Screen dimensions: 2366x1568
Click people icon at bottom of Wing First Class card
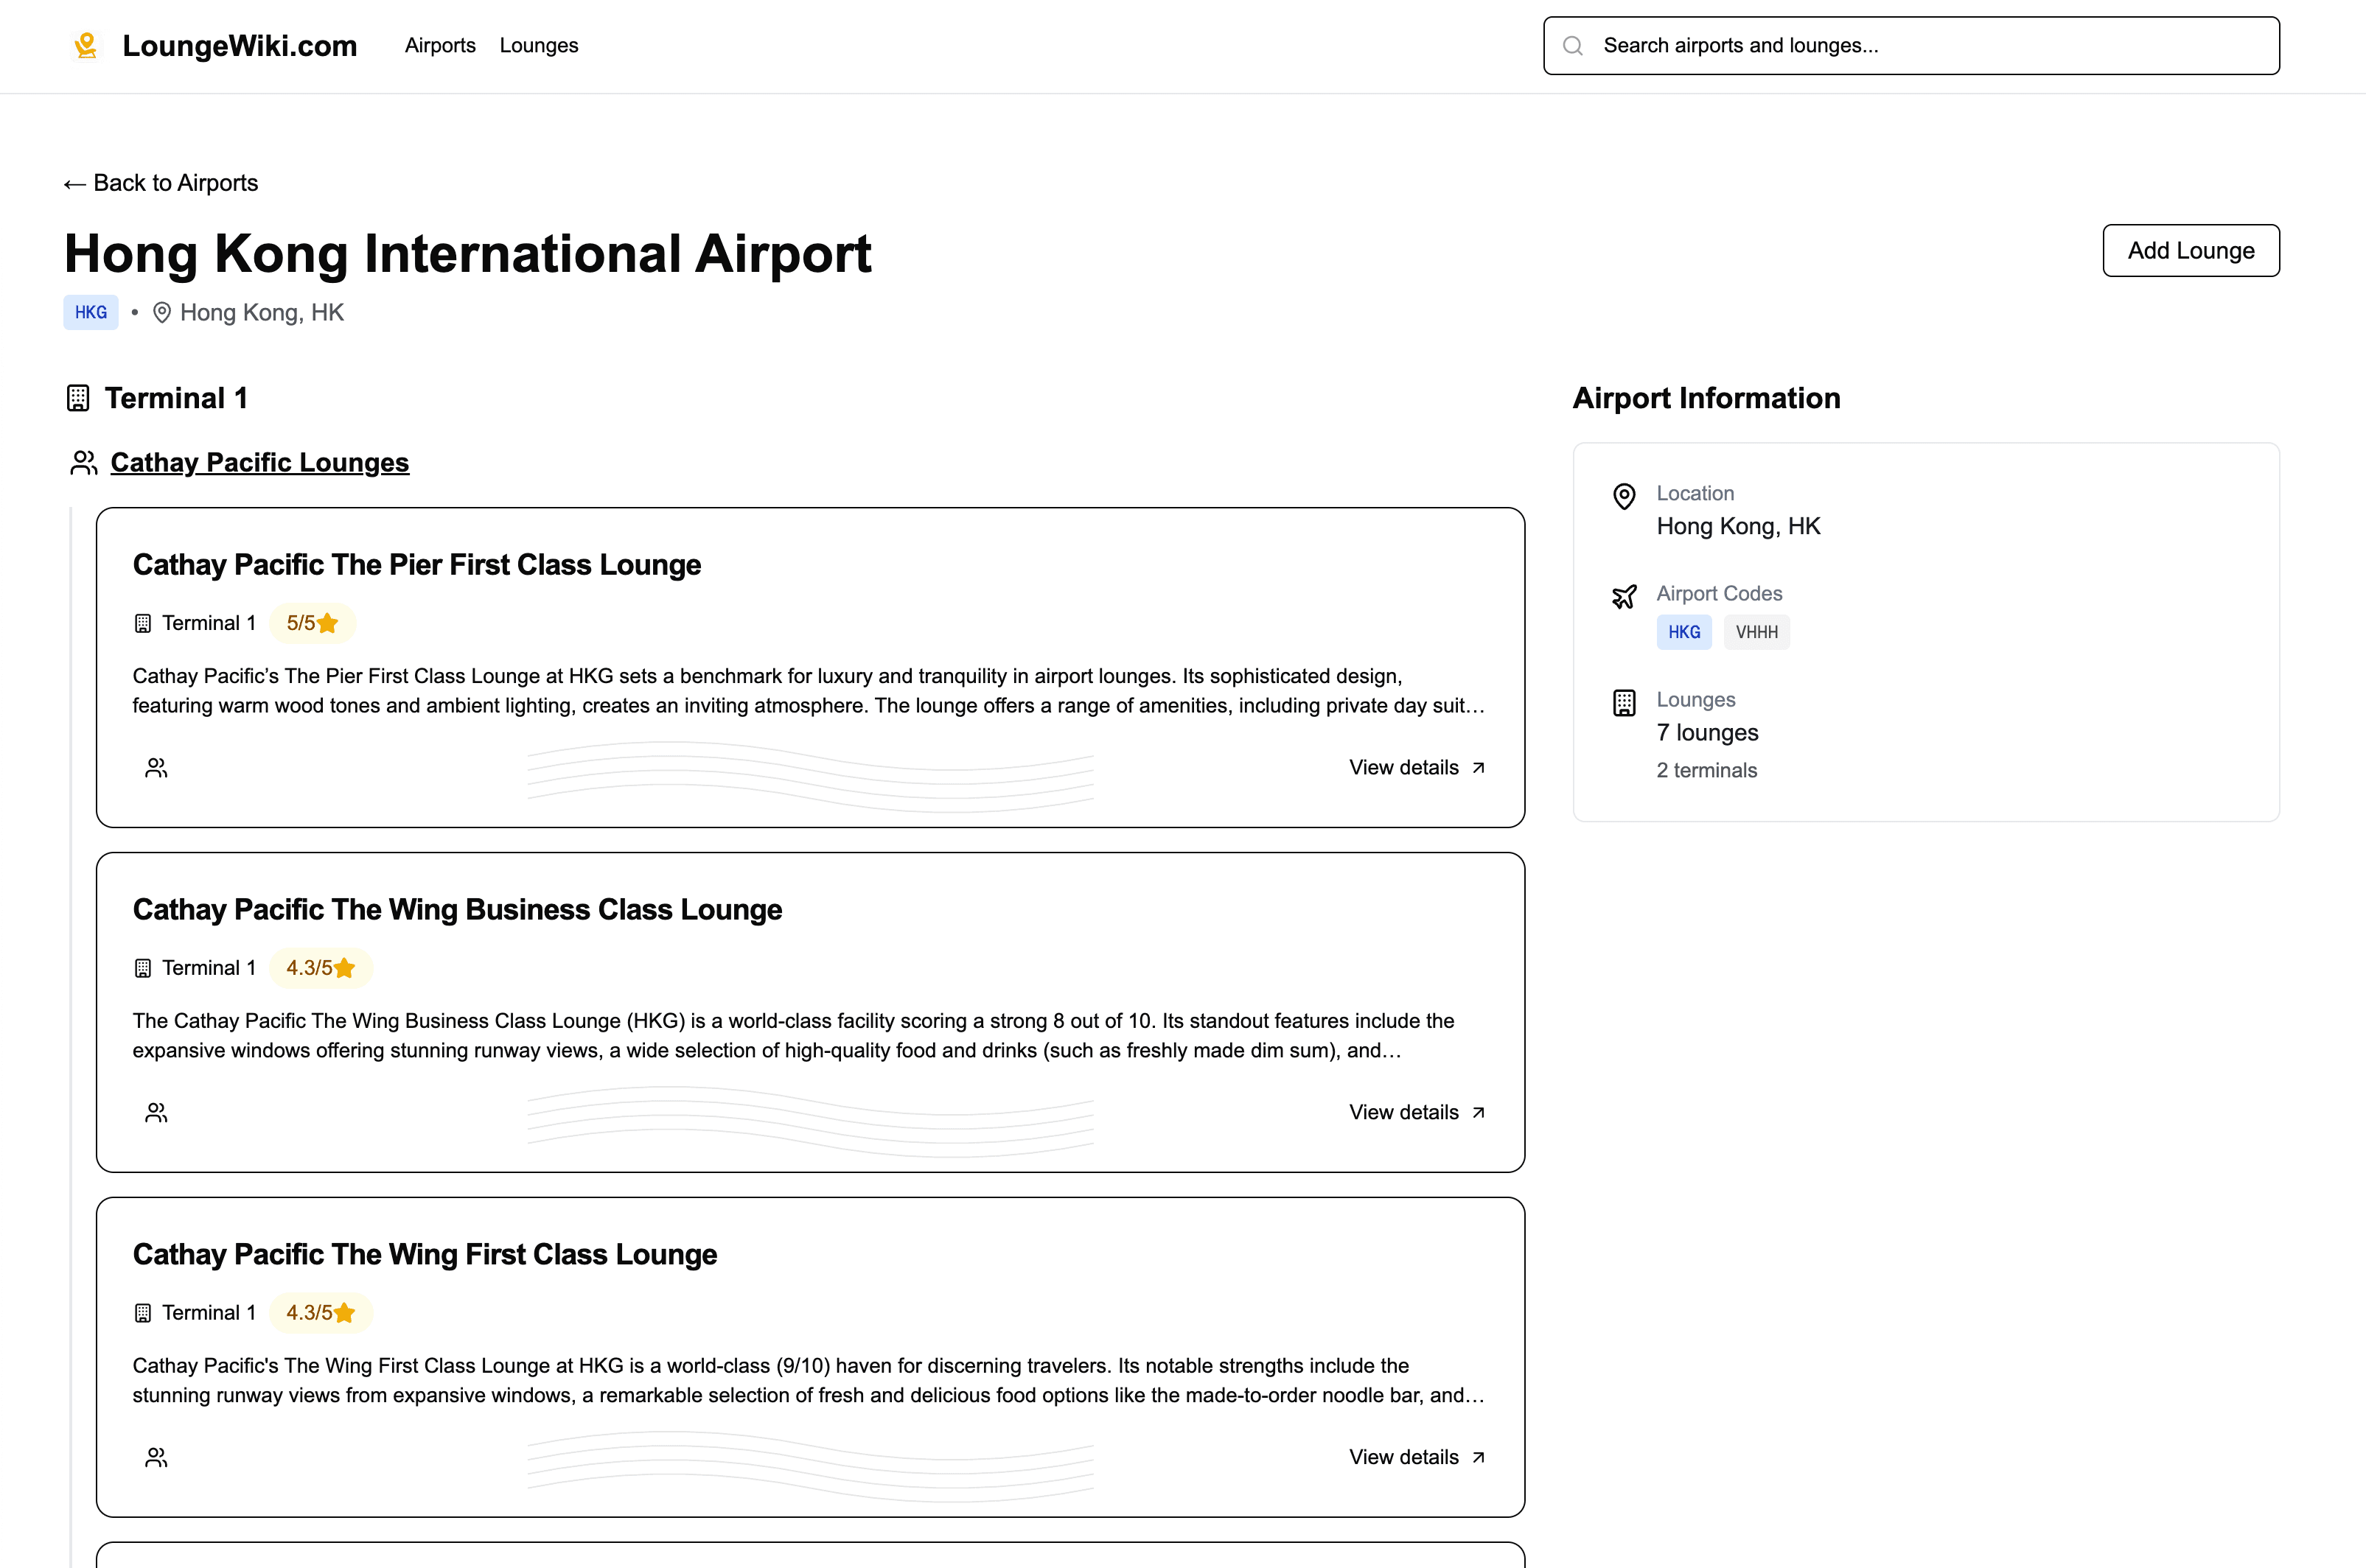point(157,1458)
